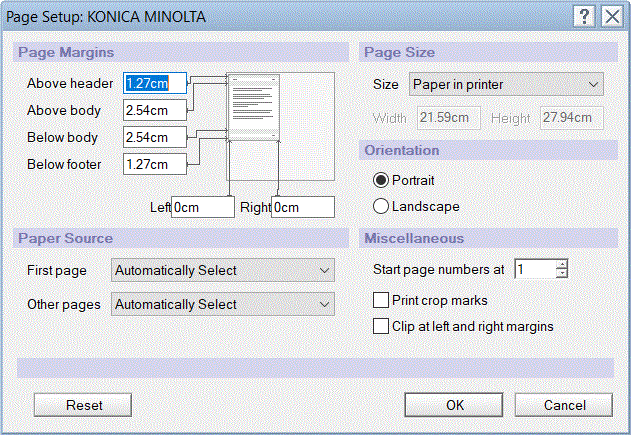631x435 pixels.
Task: Select Landscape orientation
Action: (380, 206)
